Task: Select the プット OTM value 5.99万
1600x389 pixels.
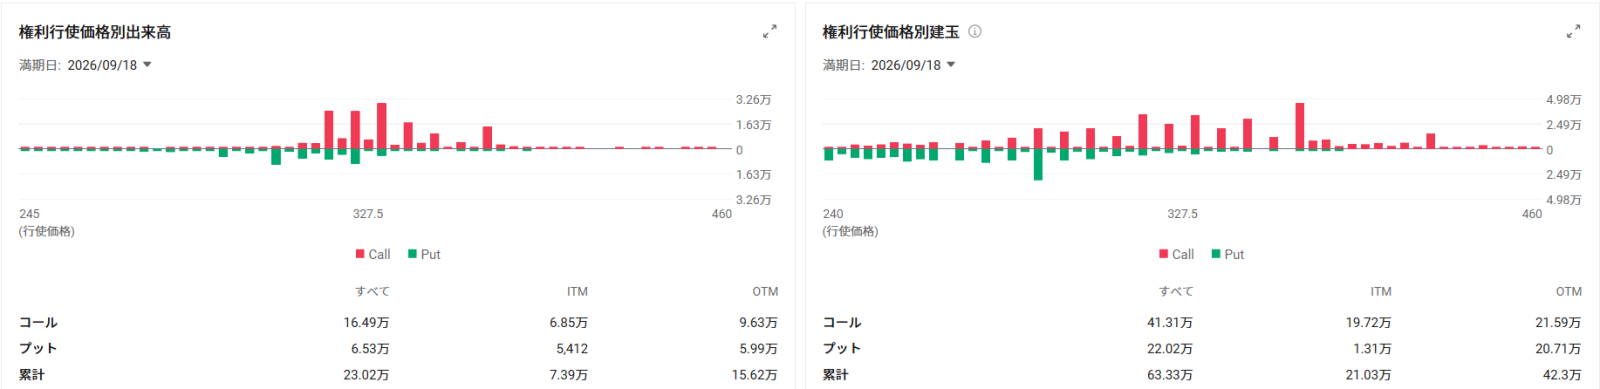Action: (x=758, y=348)
